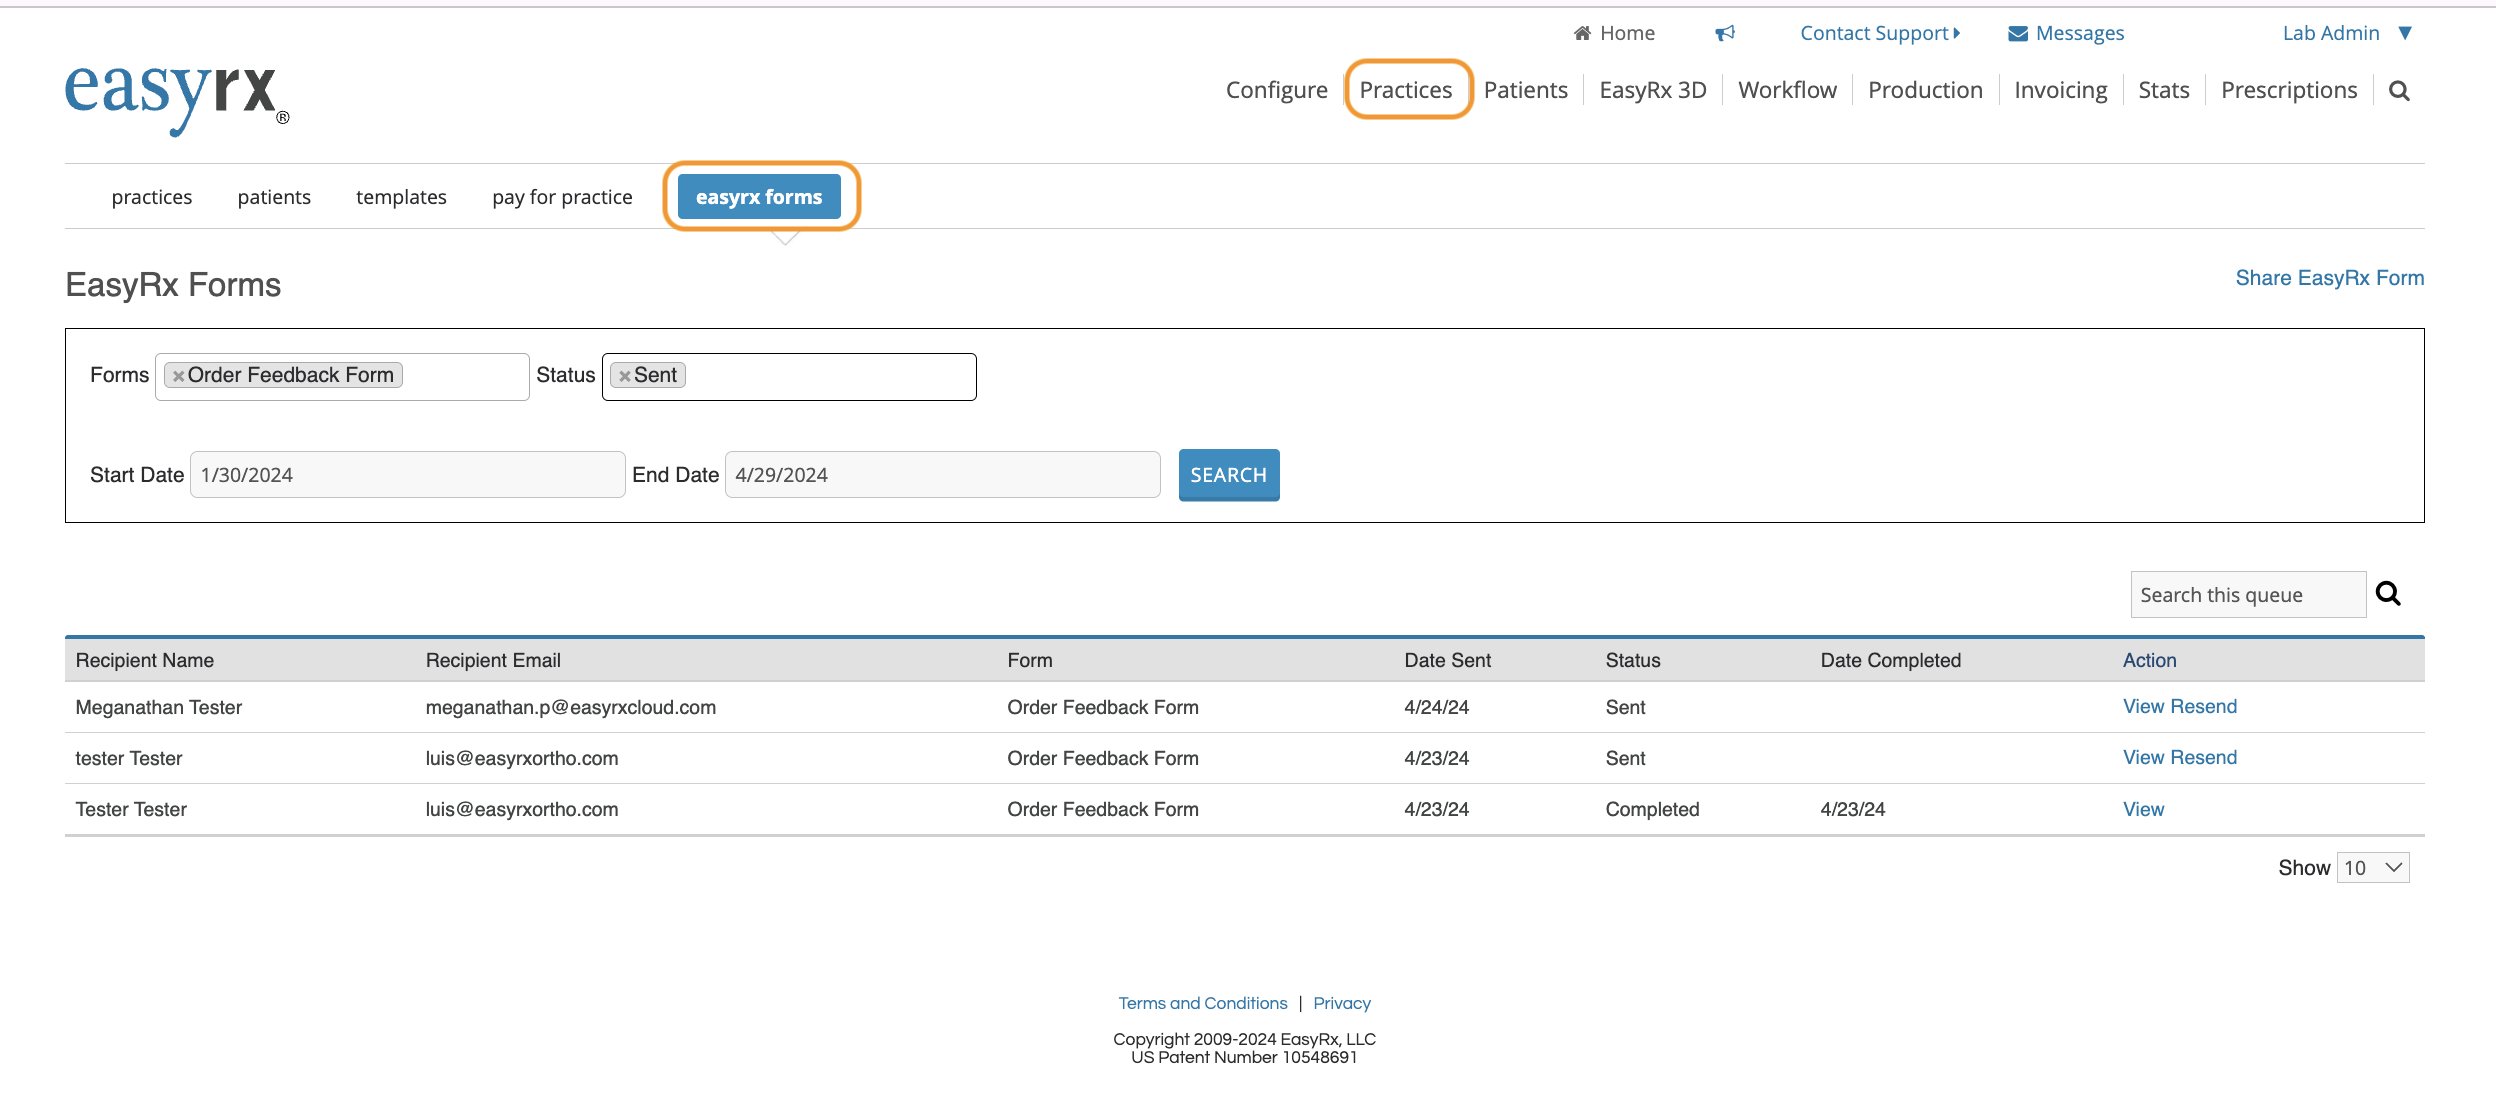The width and height of the screenshot is (2496, 1114).
Task: Remove the Sent status filter tag
Action: tap(624, 376)
